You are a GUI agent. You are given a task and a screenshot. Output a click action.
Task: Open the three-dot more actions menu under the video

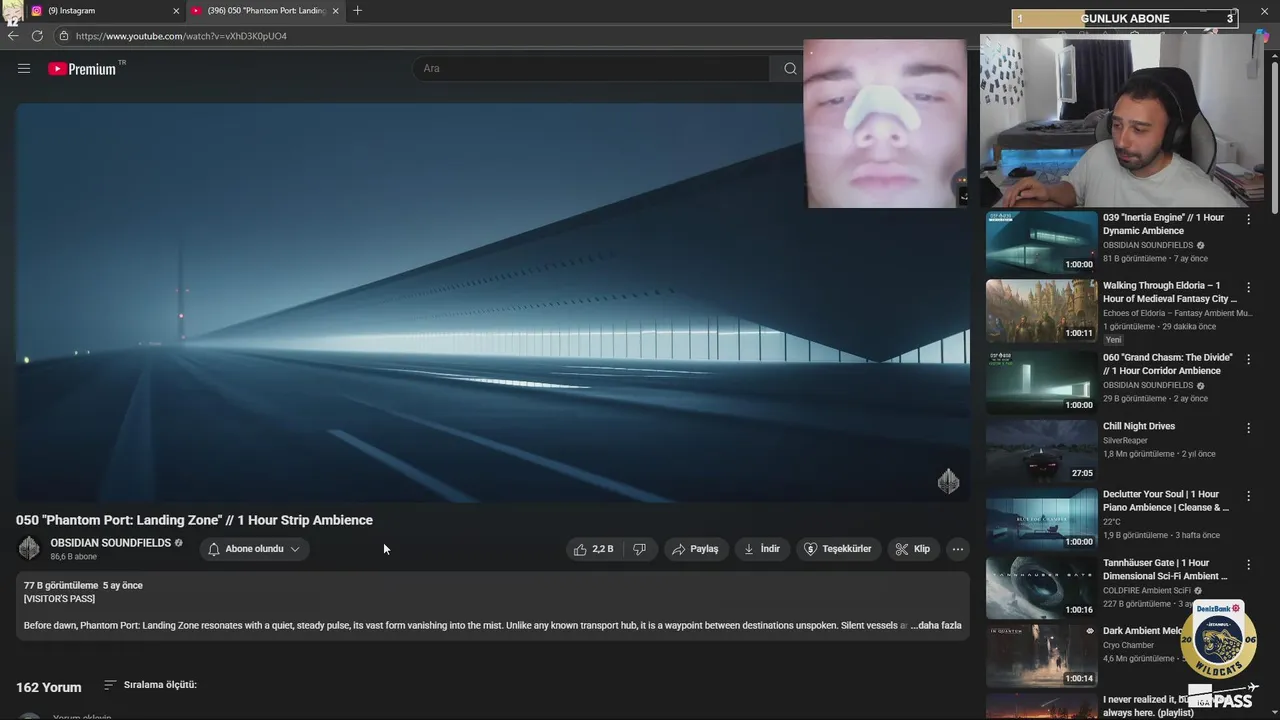958,549
